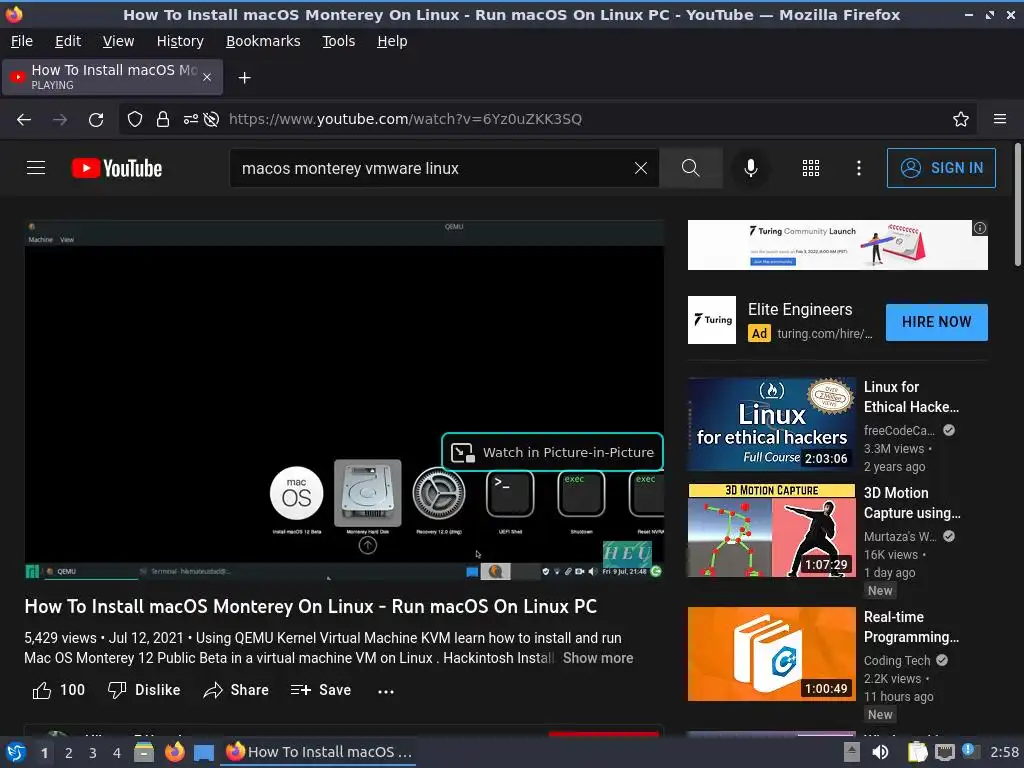Click the ad info icon on Turing banner
The image size is (1024, 768).
click(980, 228)
